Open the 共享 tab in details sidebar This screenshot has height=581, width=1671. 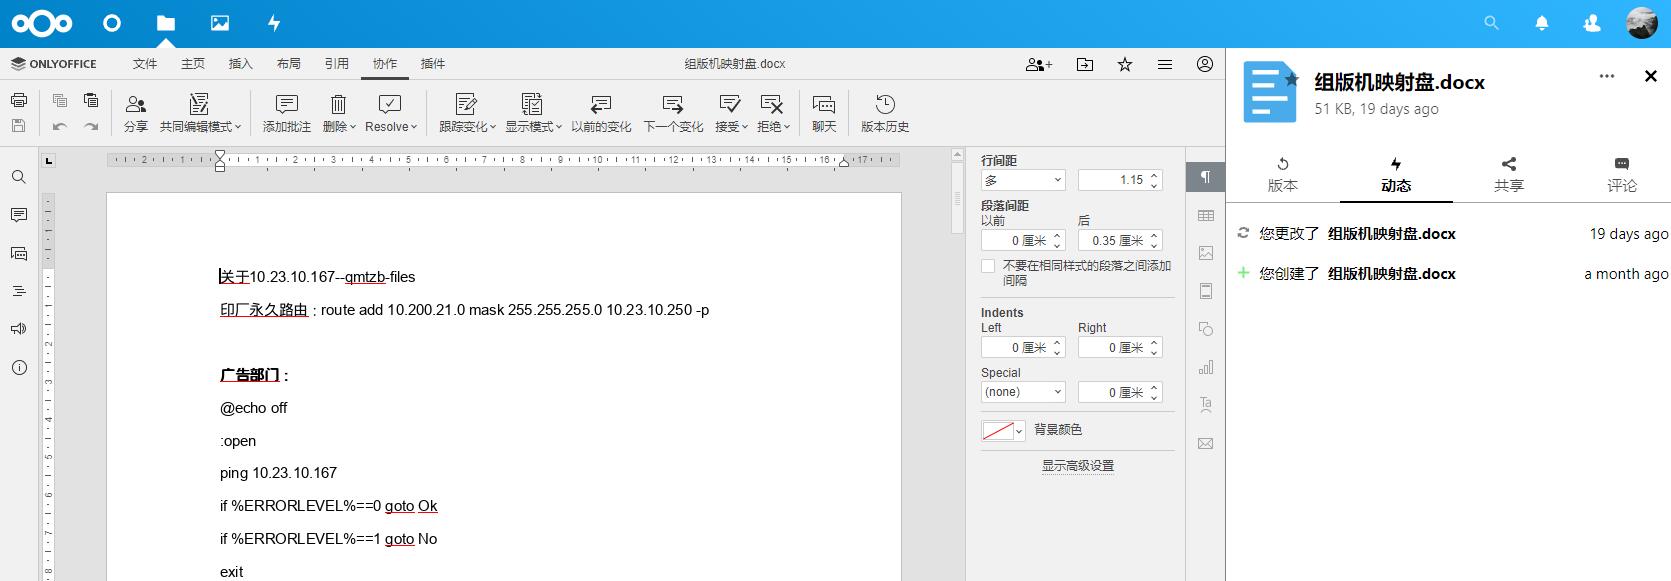pyautogui.click(x=1509, y=175)
